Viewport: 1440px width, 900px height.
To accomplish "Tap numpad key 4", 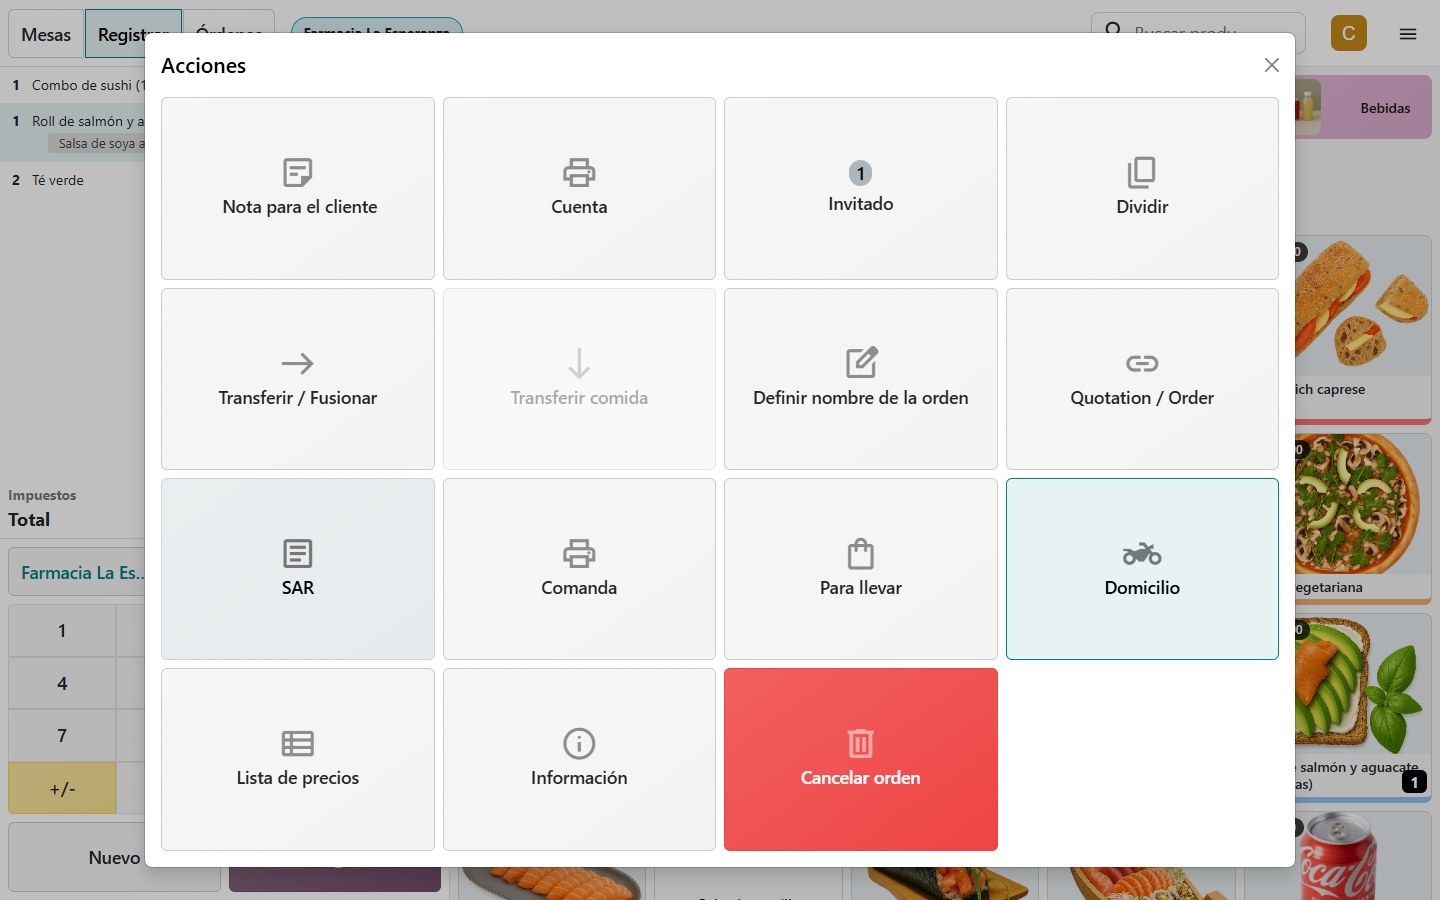I will tap(62, 684).
